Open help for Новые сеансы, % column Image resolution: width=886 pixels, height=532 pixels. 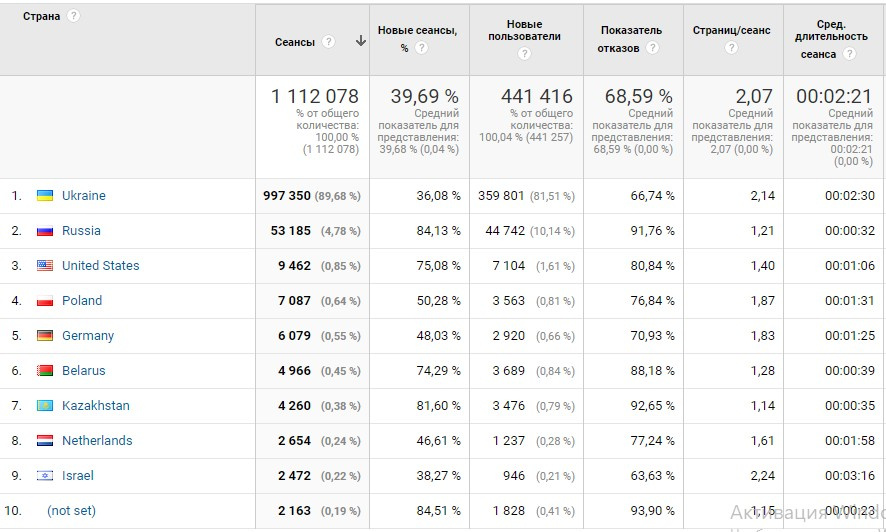click(x=422, y=48)
